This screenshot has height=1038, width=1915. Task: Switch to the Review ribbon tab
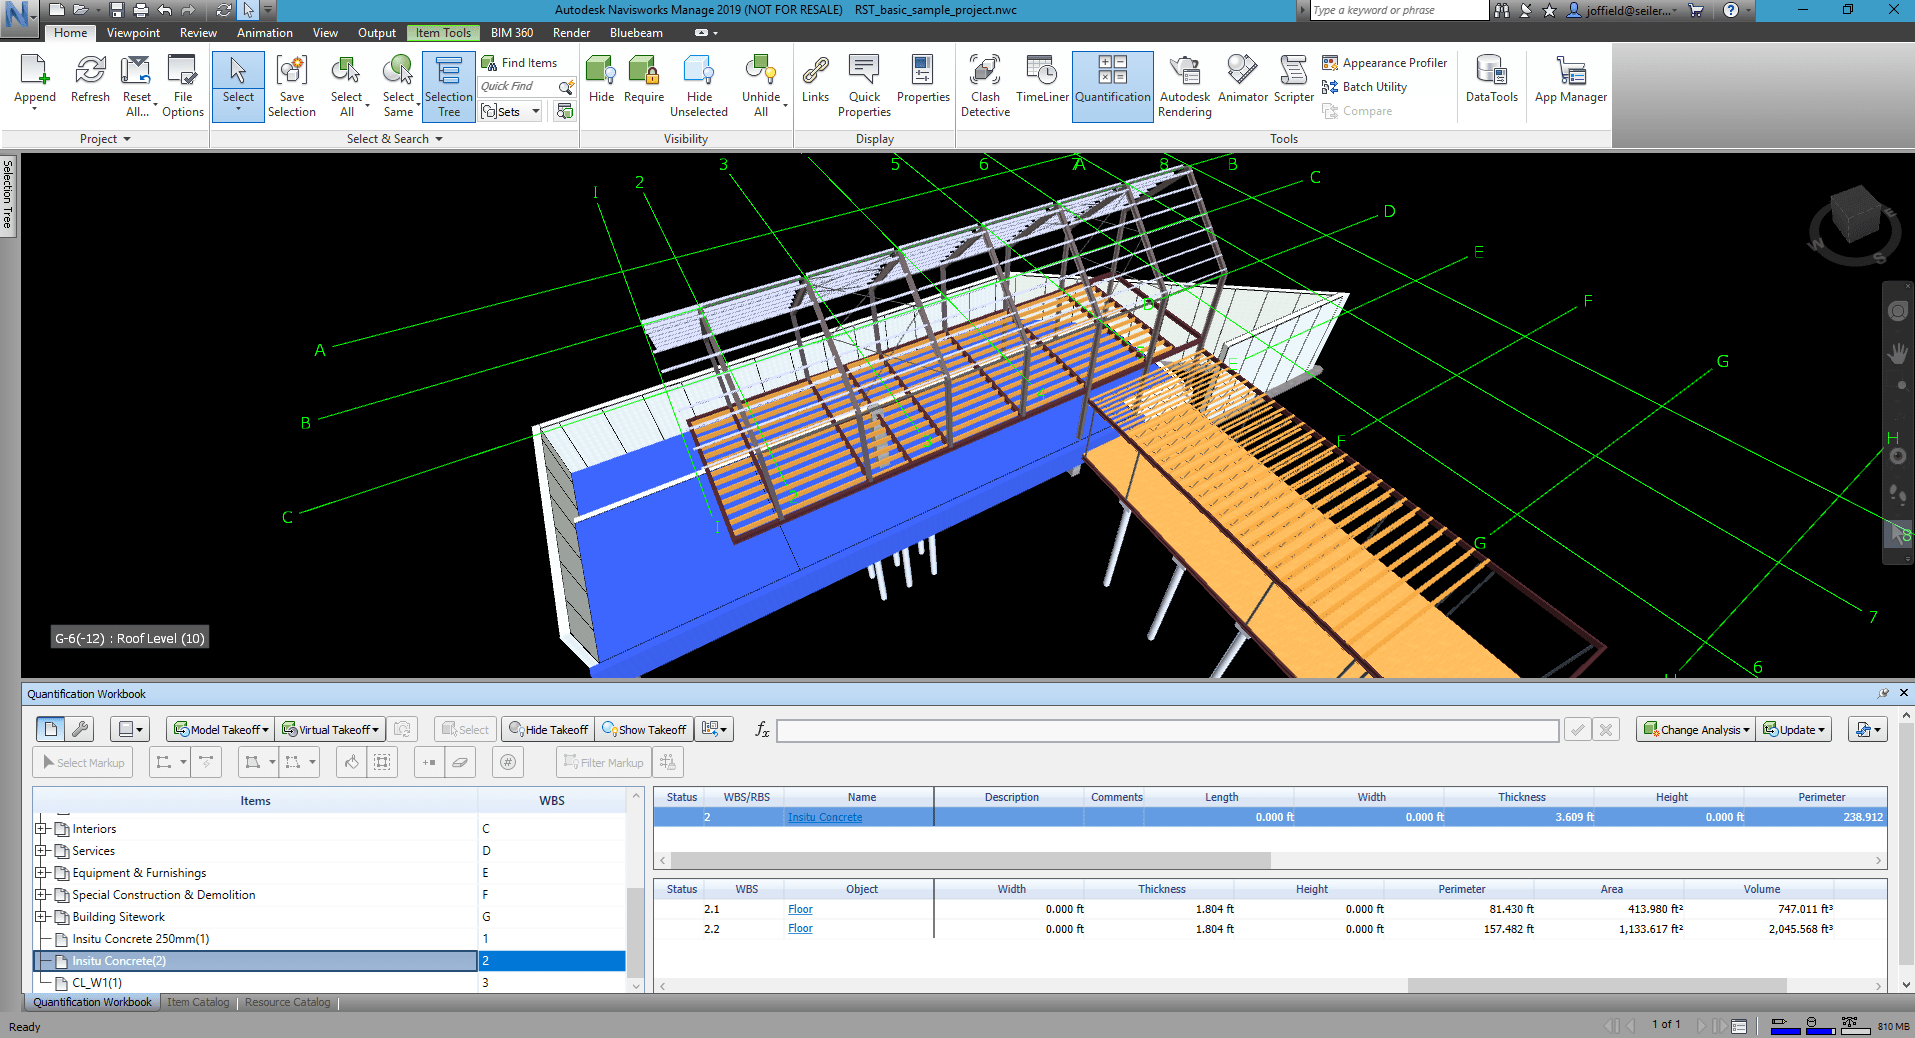pyautogui.click(x=198, y=33)
